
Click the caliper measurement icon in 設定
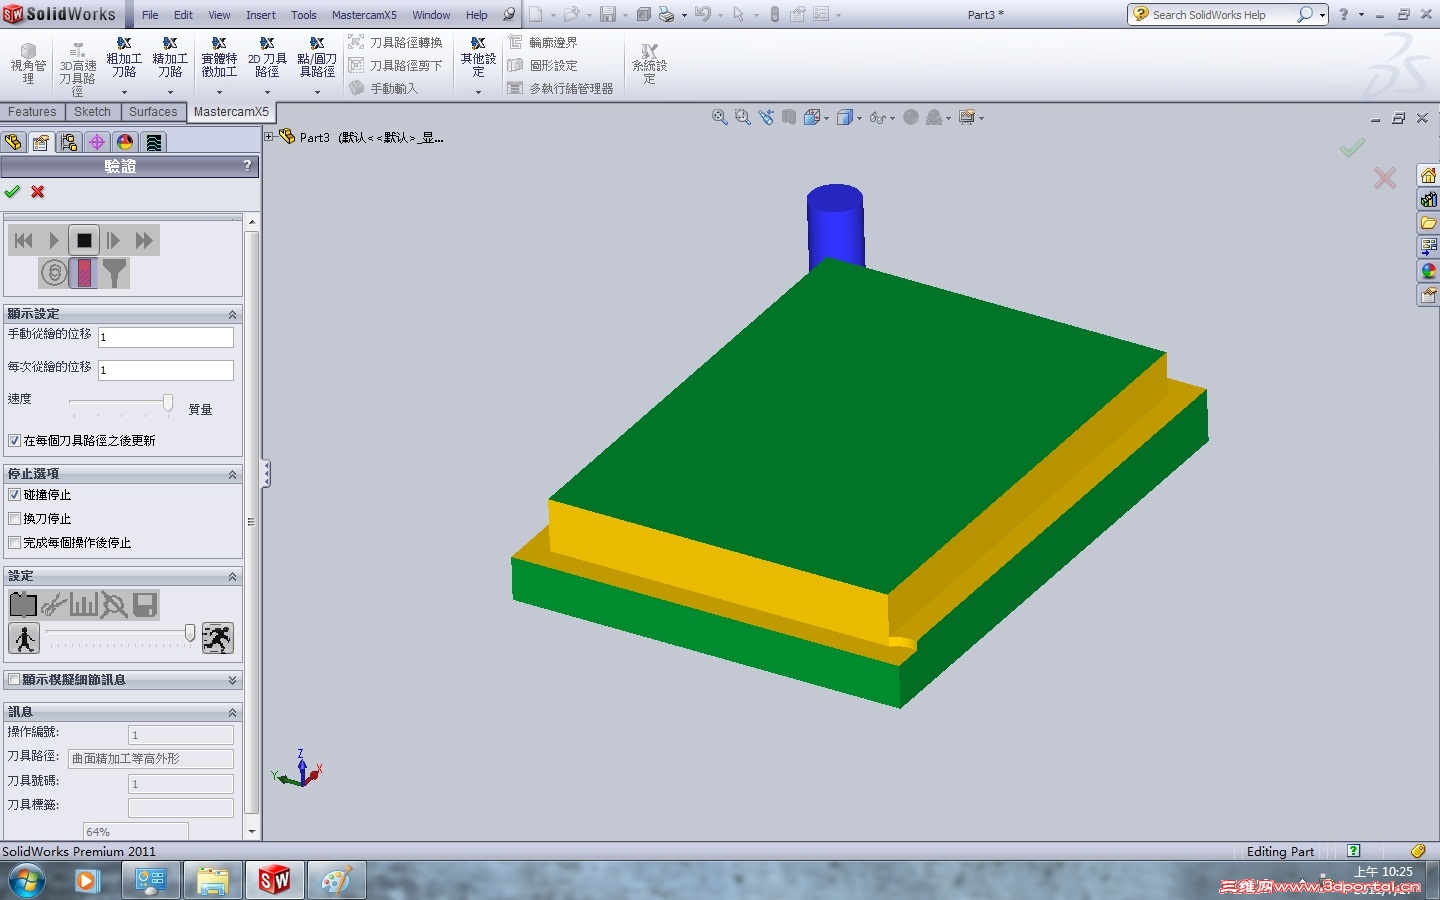pos(54,604)
